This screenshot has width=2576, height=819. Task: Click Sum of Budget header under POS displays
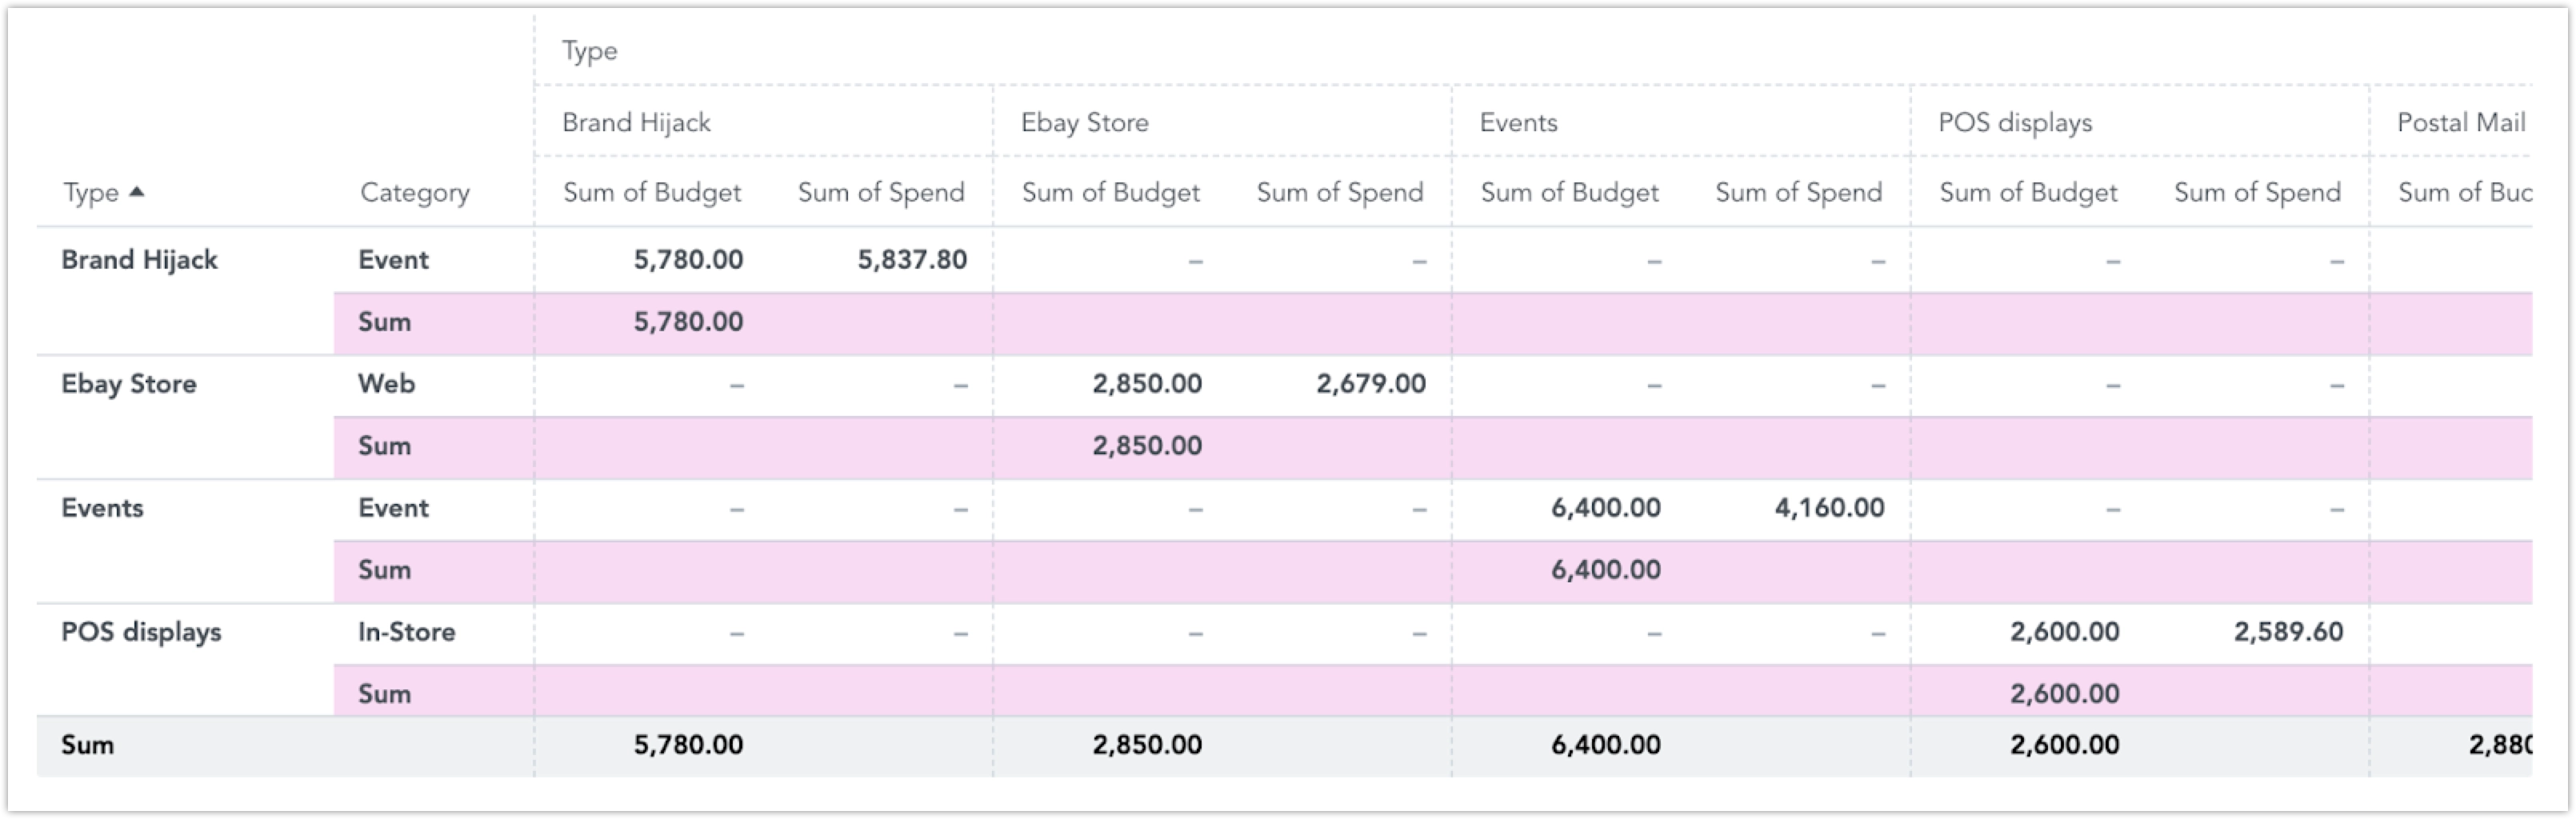[x=2028, y=192]
